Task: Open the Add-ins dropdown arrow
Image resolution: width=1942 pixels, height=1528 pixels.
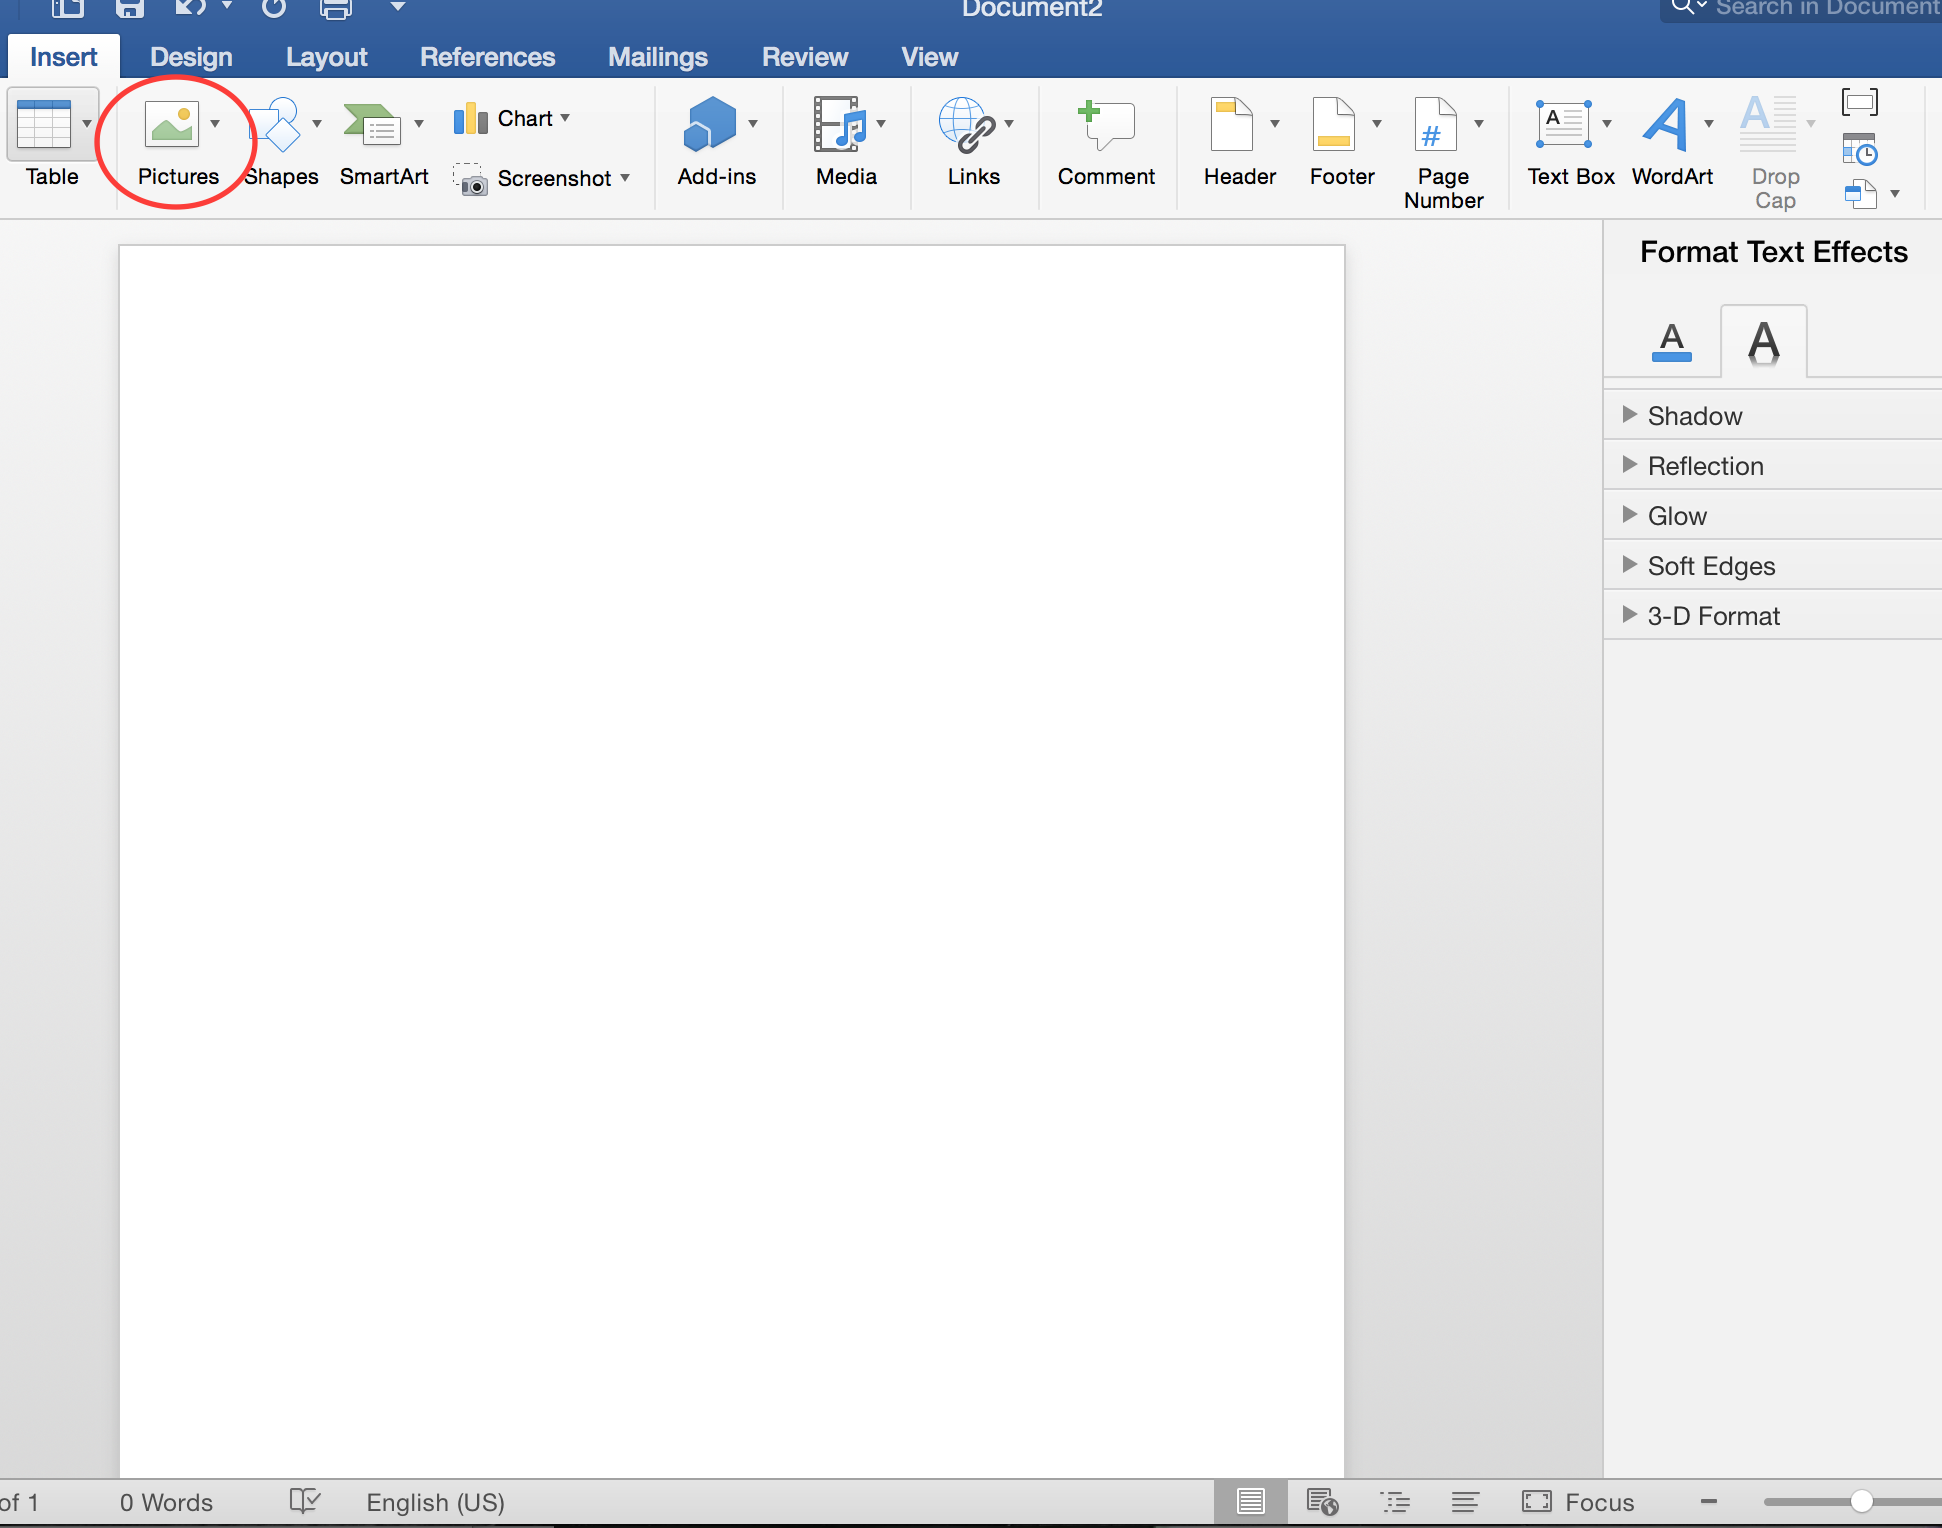Action: click(x=753, y=124)
